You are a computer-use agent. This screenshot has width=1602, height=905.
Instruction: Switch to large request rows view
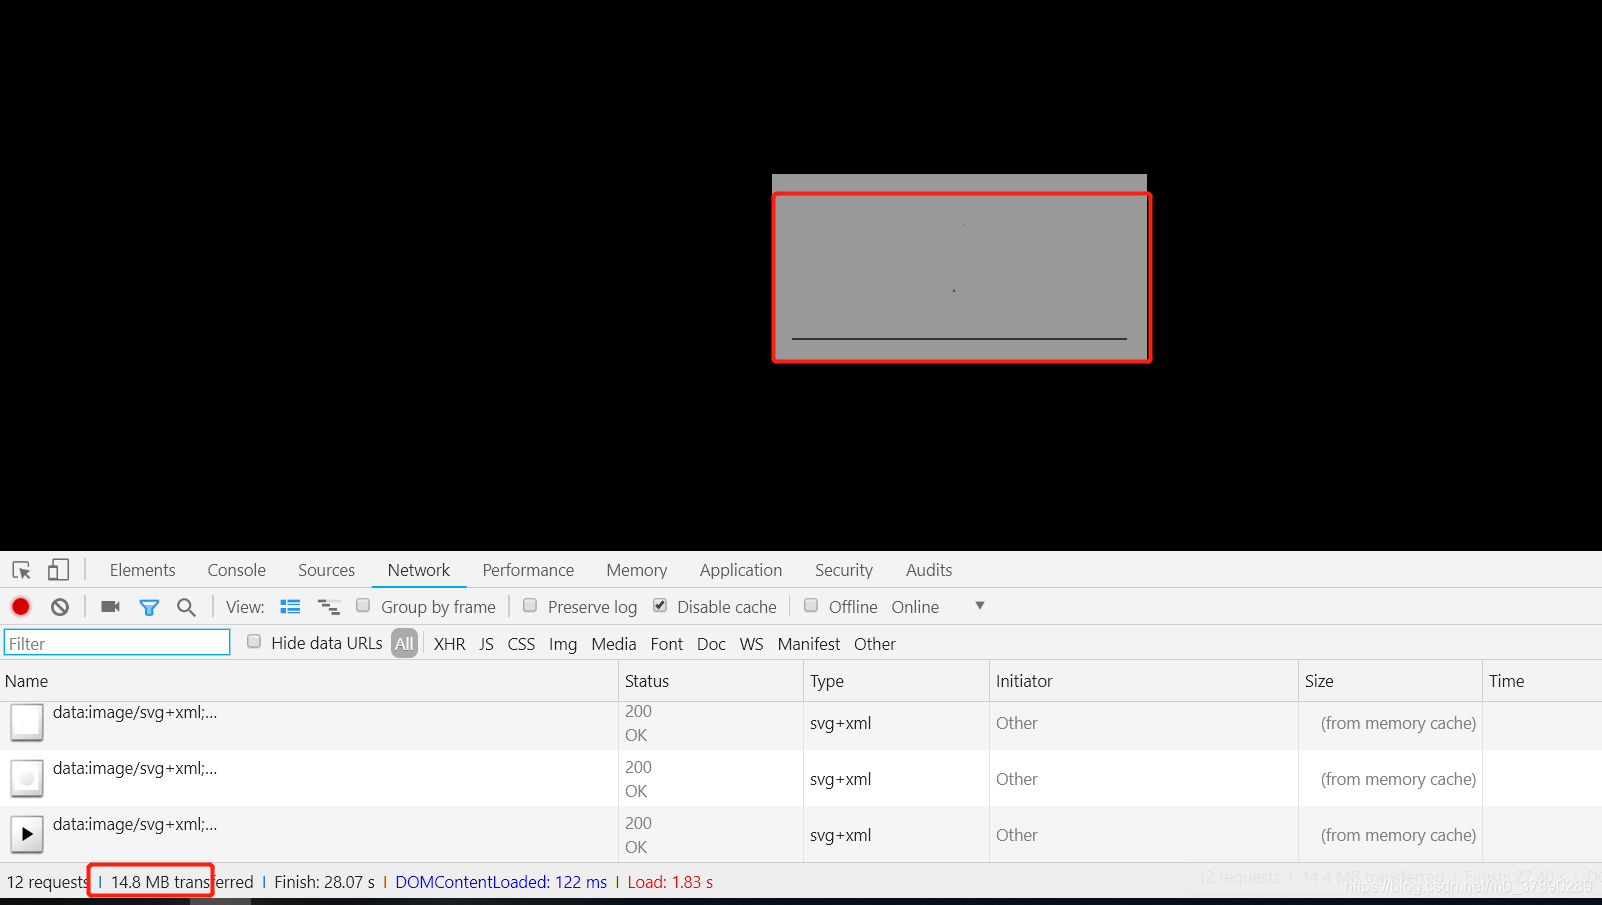[x=290, y=607]
